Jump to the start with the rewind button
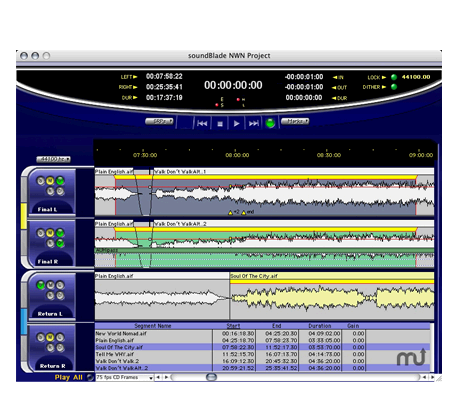460x416 pixels. 202,123
